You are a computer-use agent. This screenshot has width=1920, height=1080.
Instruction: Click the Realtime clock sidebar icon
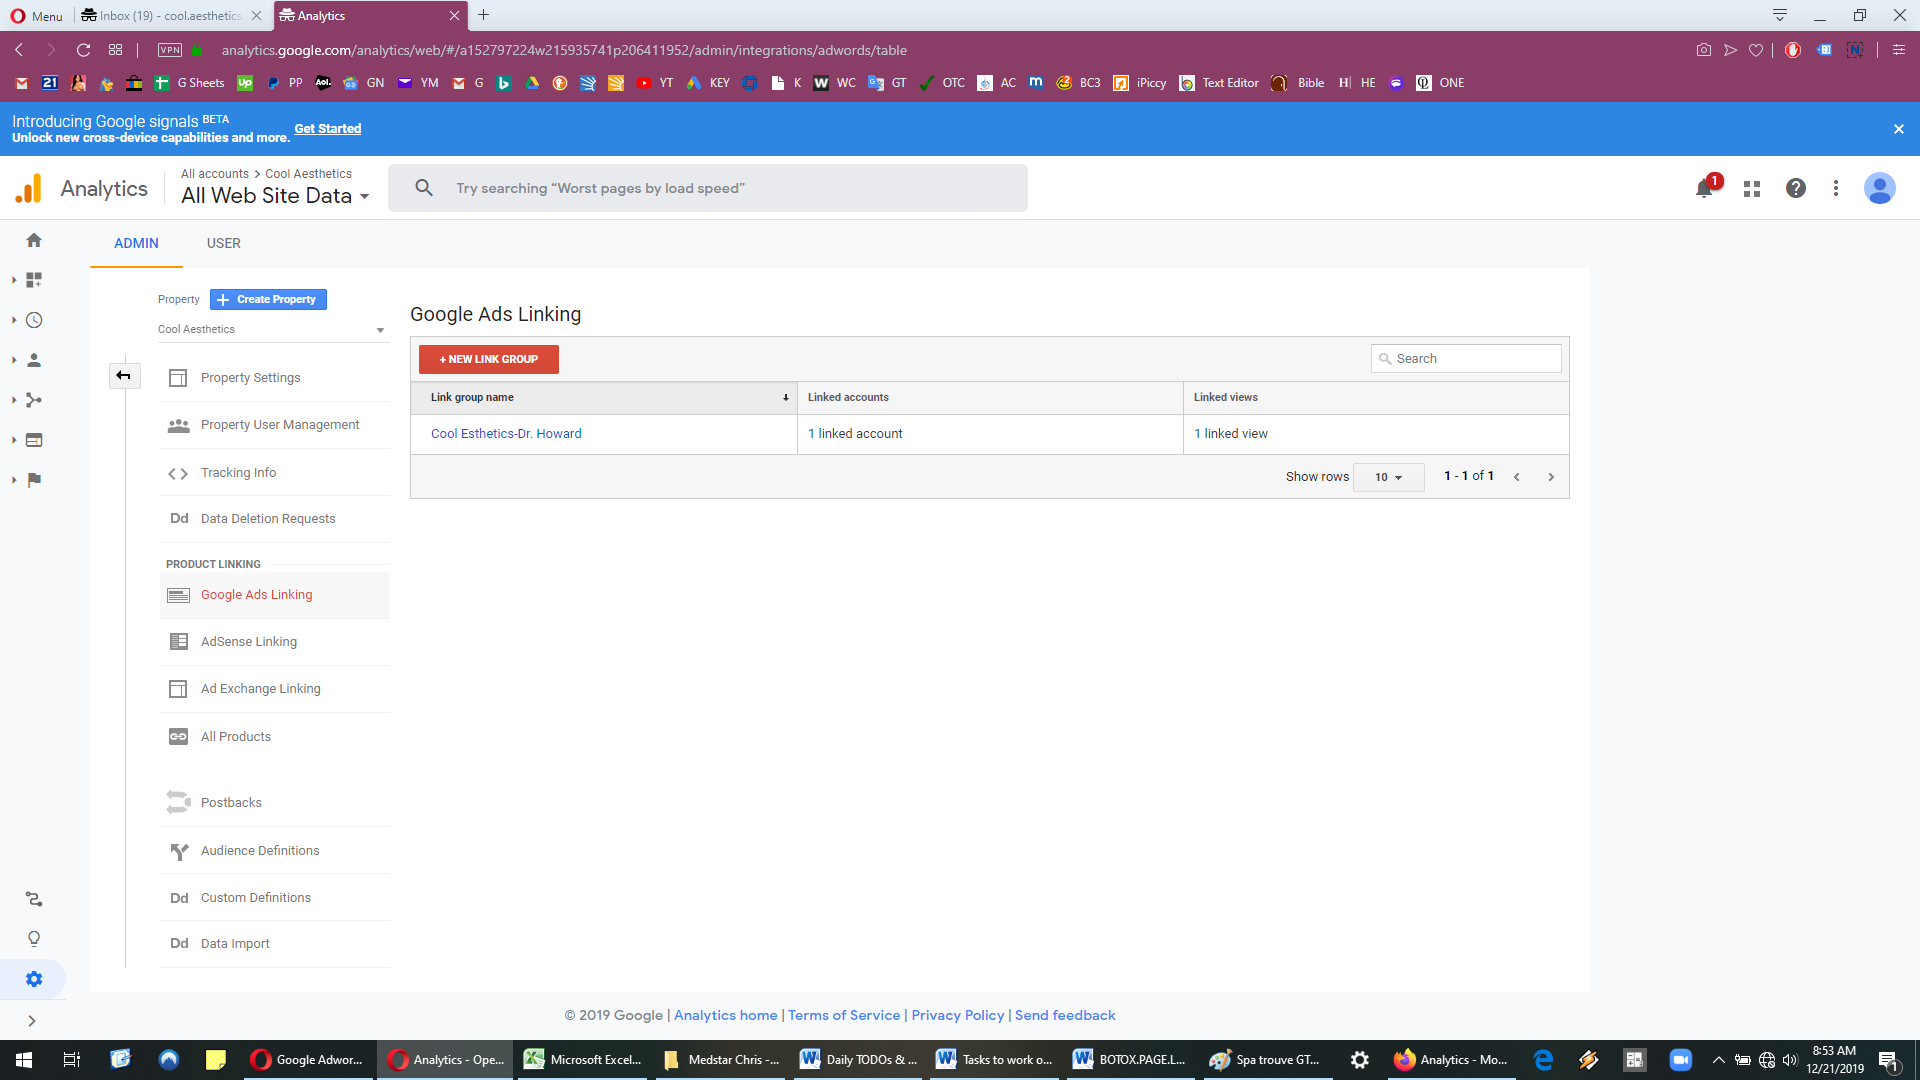point(34,320)
